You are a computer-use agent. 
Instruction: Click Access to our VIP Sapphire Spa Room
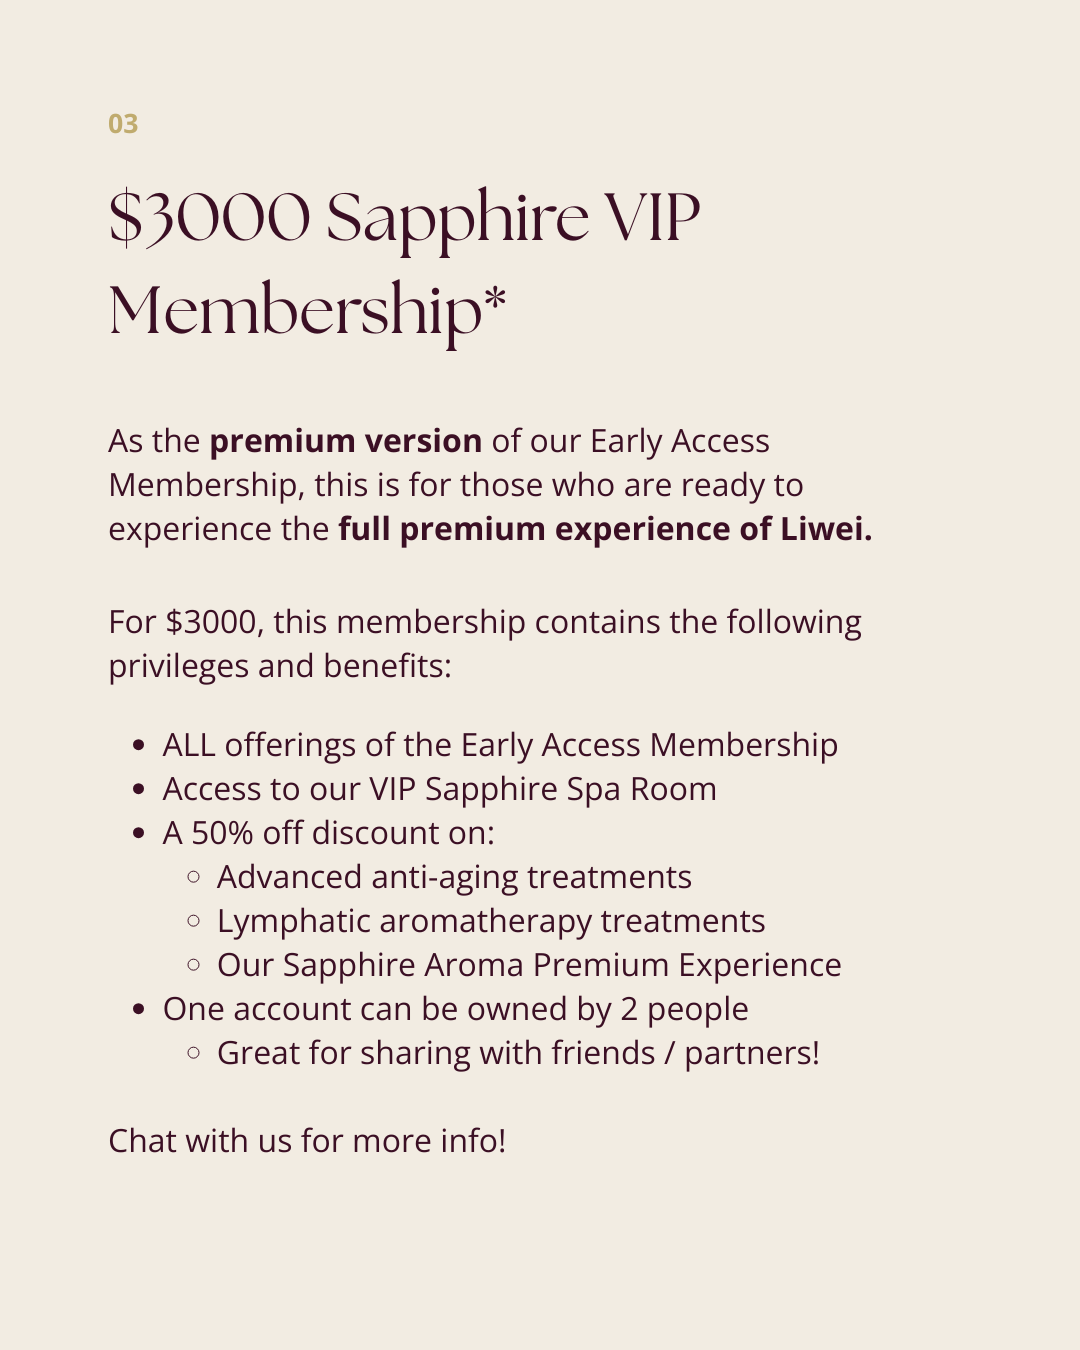coord(440,789)
